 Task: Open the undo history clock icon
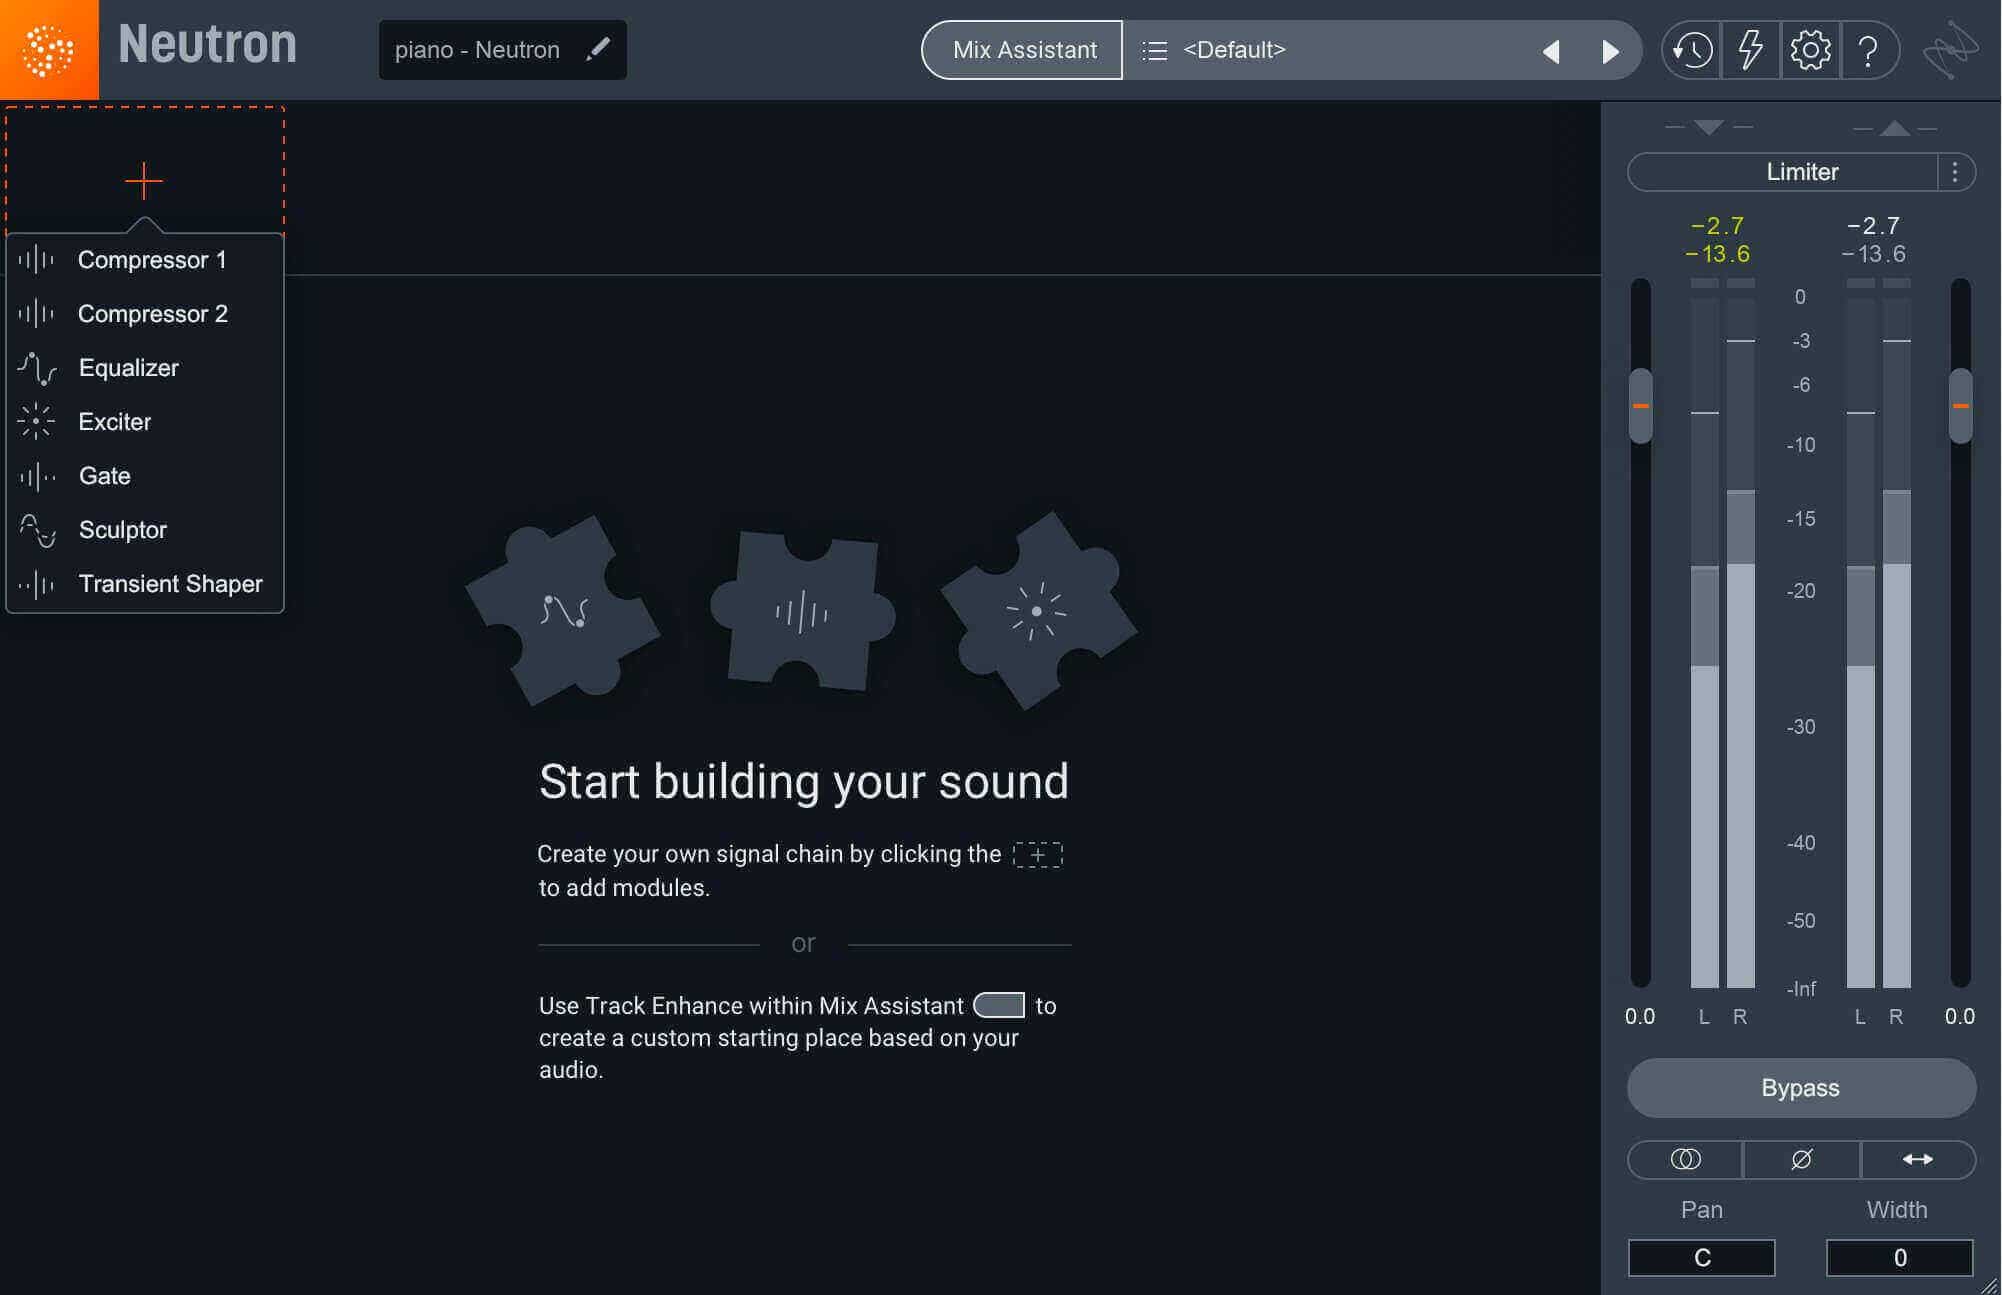click(1692, 50)
